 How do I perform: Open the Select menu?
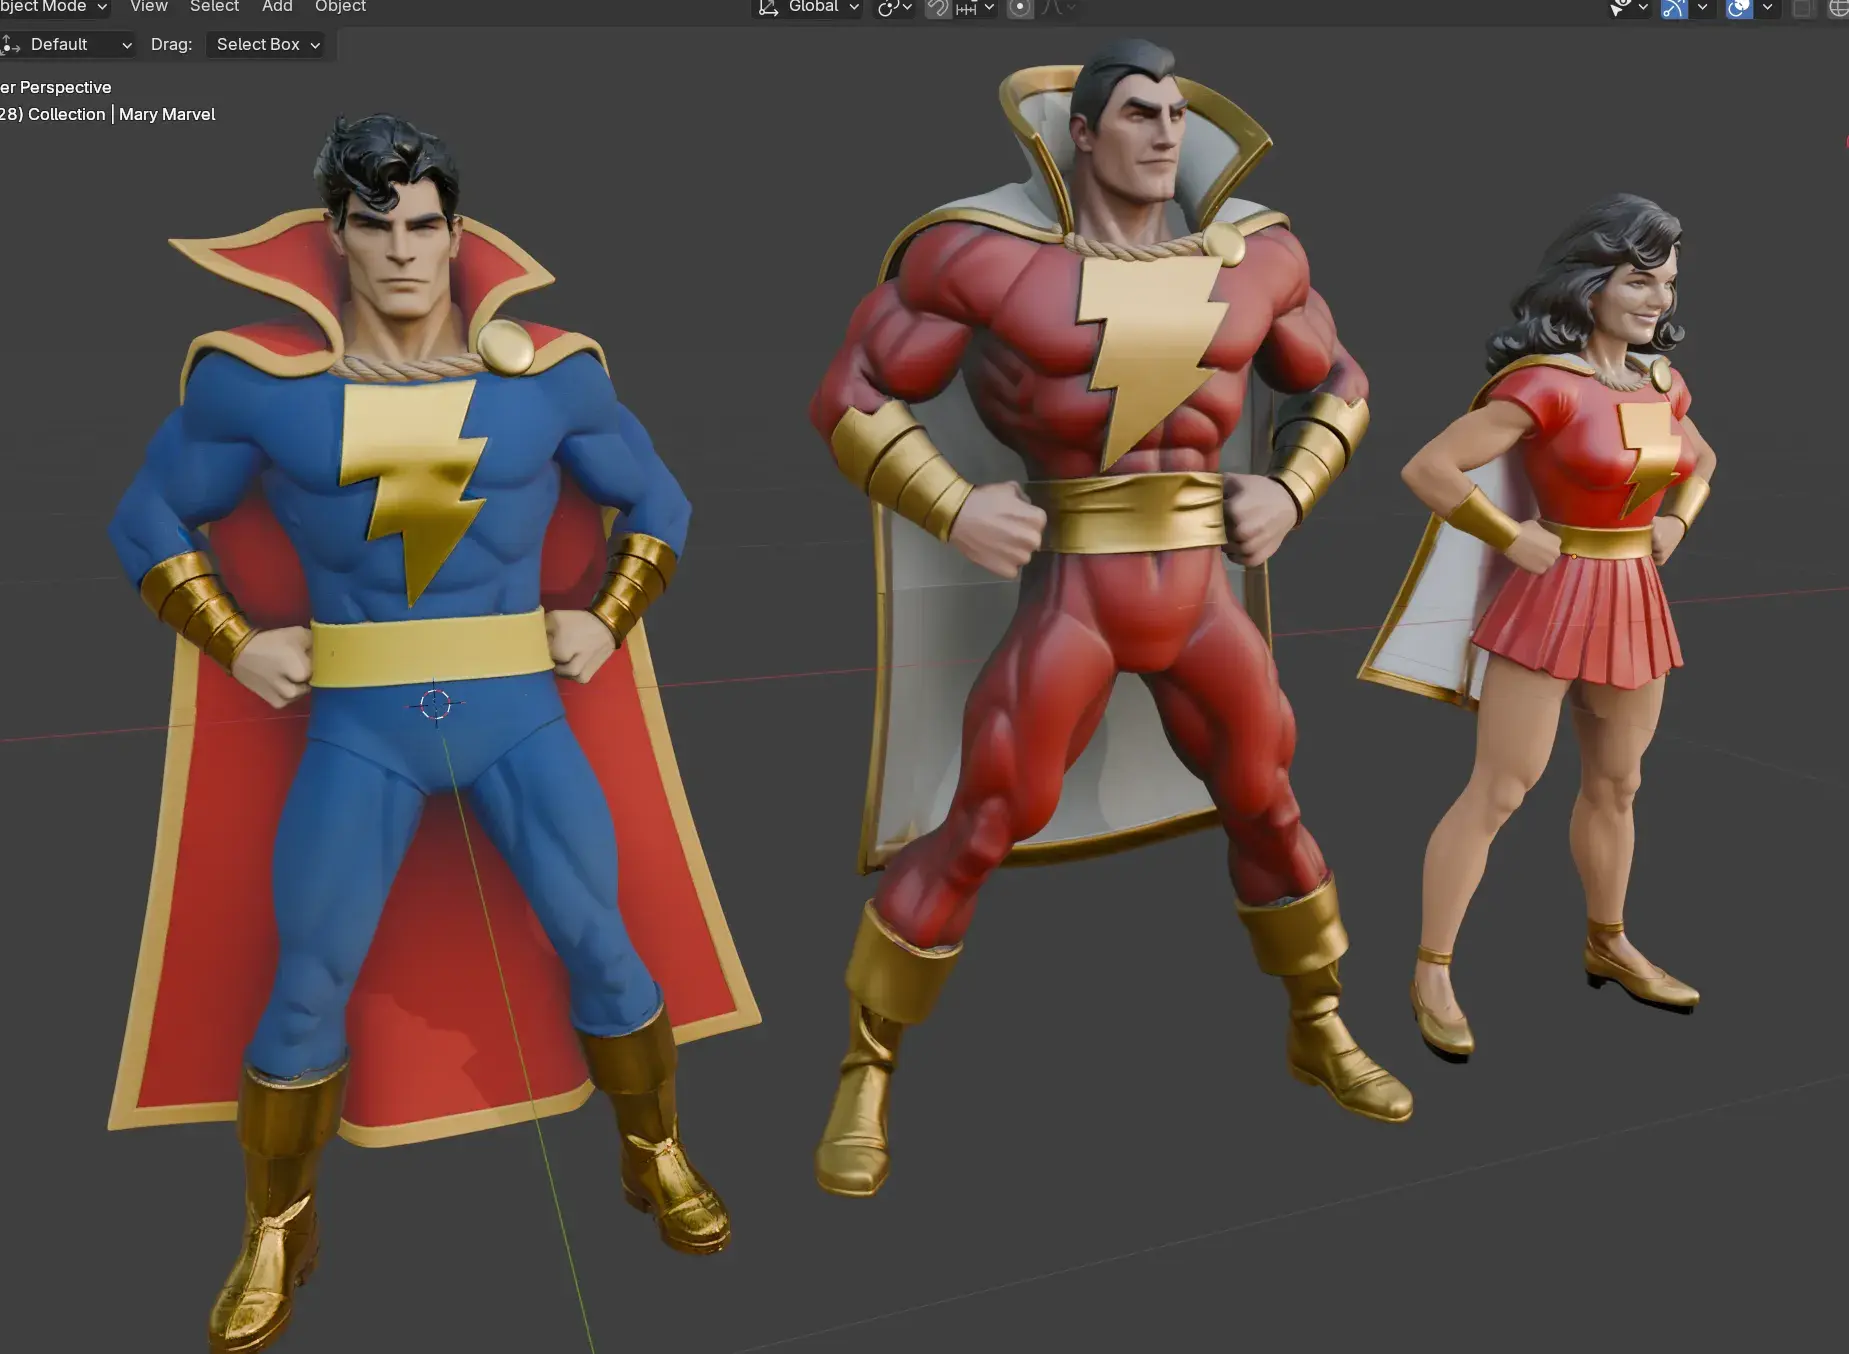214,6
